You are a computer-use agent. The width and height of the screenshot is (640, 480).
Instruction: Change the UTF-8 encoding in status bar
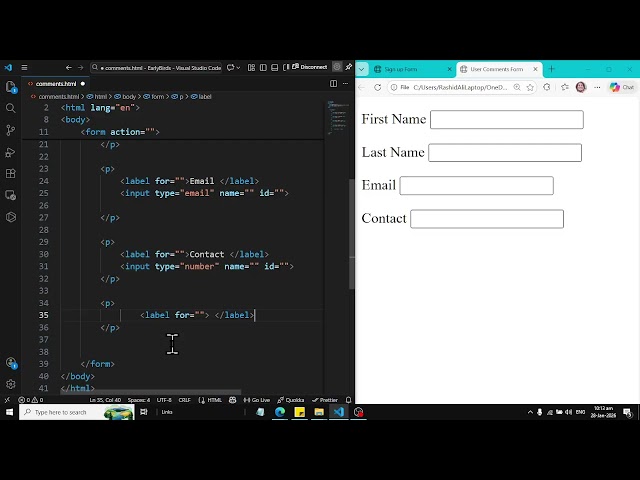tap(164, 400)
